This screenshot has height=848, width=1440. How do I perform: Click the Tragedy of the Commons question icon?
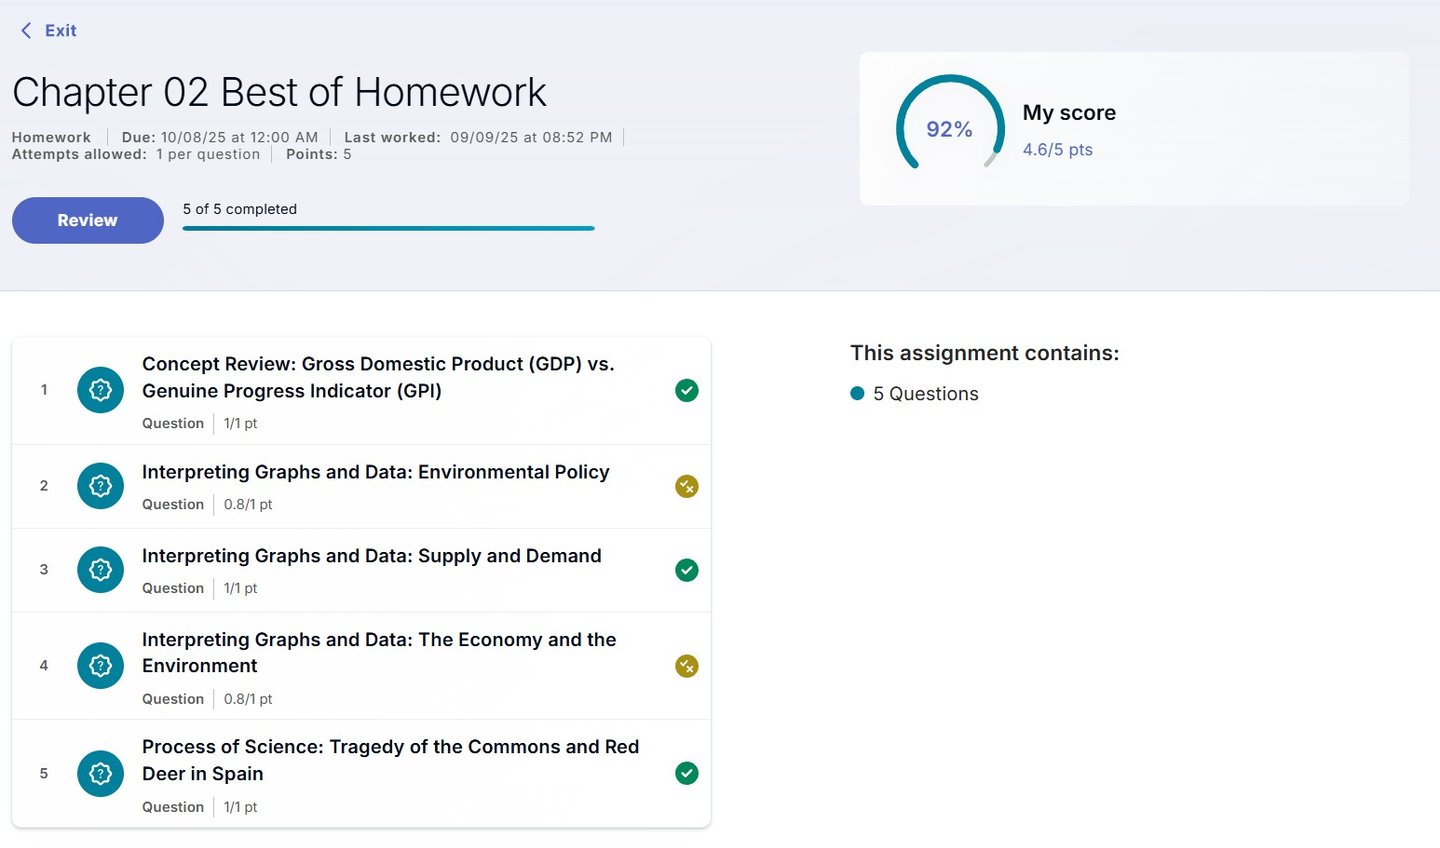(100, 773)
